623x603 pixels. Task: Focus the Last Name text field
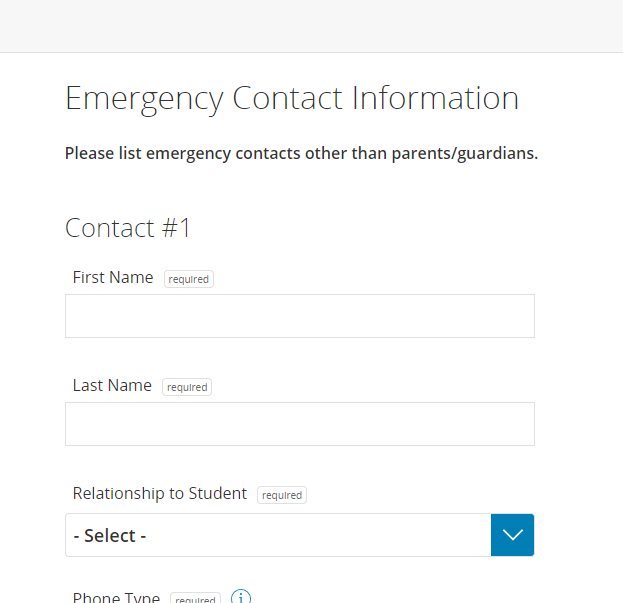(299, 424)
